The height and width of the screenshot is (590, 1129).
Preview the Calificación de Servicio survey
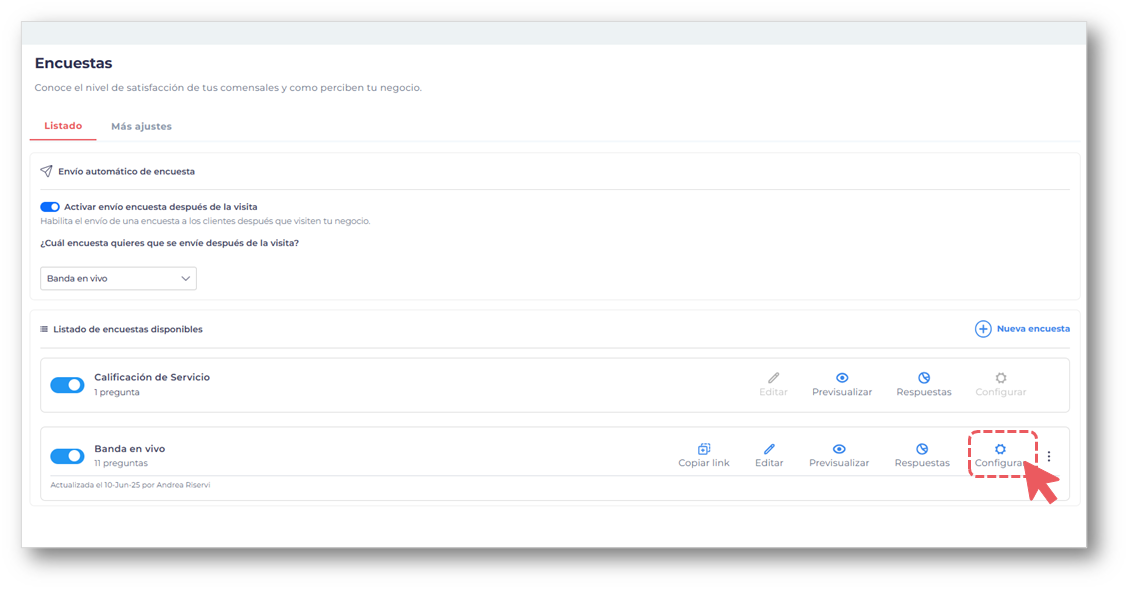[x=842, y=378]
